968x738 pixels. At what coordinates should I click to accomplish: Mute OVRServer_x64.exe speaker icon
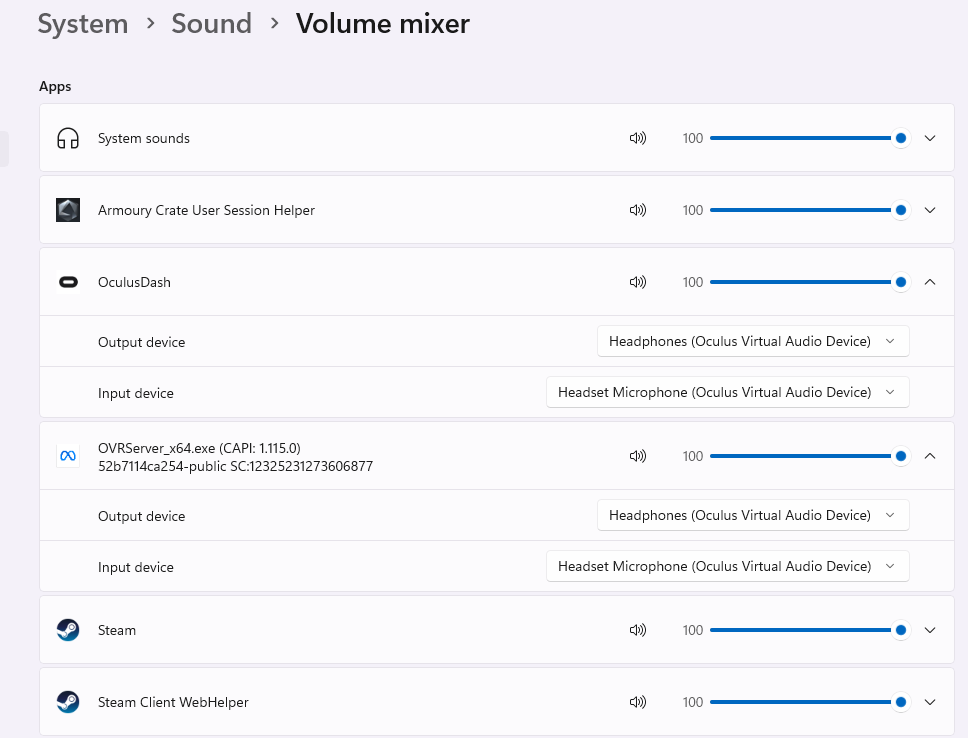pyautogui.click(x=638, y=456)
